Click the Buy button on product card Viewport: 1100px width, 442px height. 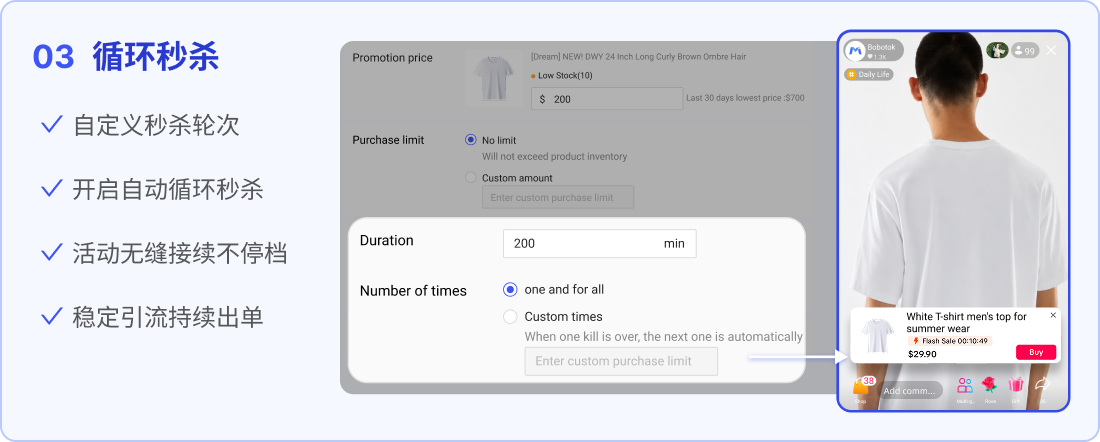click(1035, 352)
